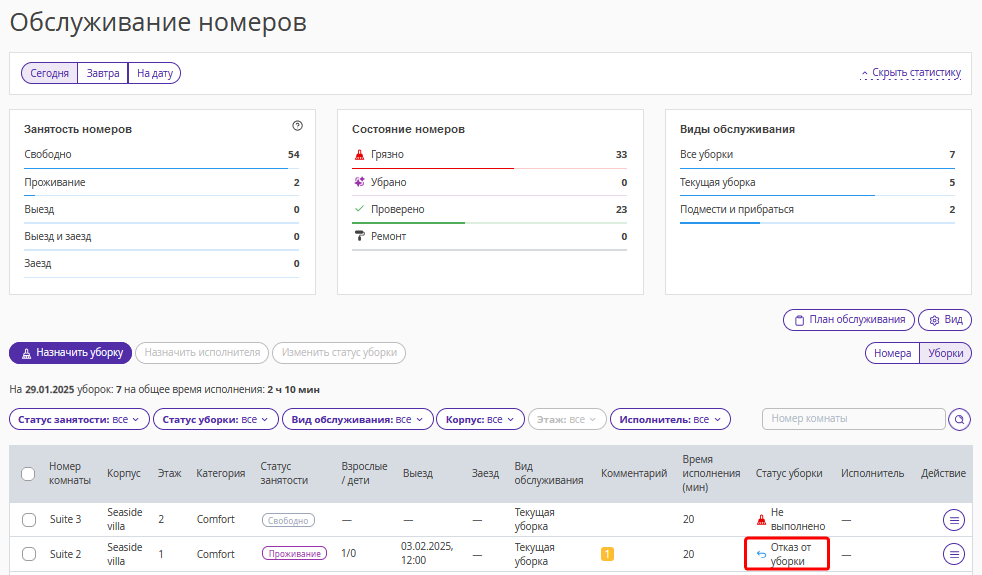Open the Вид обслуживания filter dropdown

pos(358,419)
